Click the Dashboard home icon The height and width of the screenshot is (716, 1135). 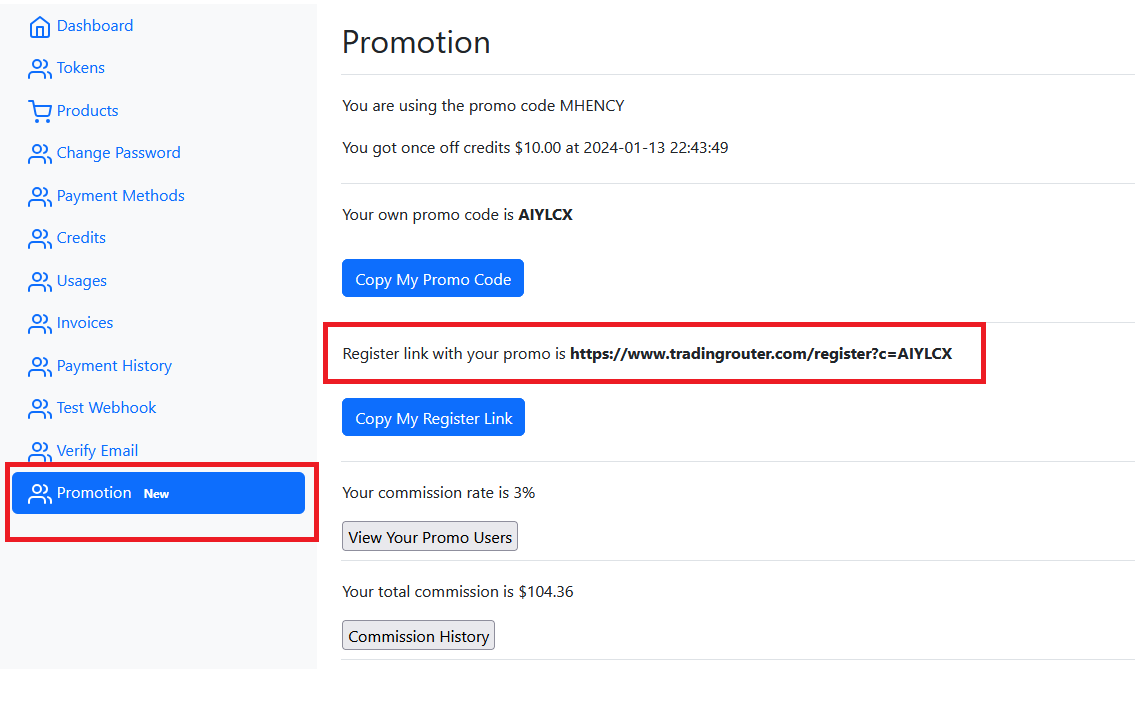click(x=40, y=27)
